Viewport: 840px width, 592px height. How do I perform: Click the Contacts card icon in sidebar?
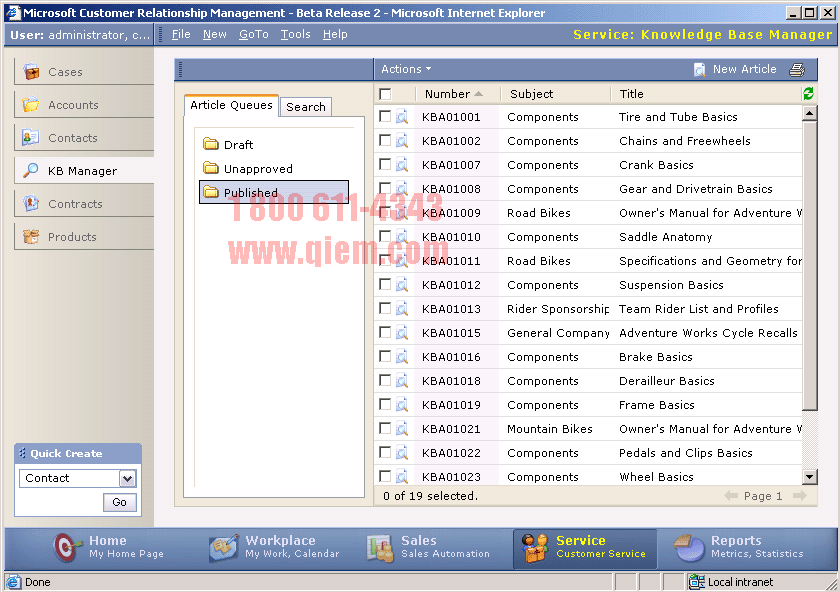(31, 138)
